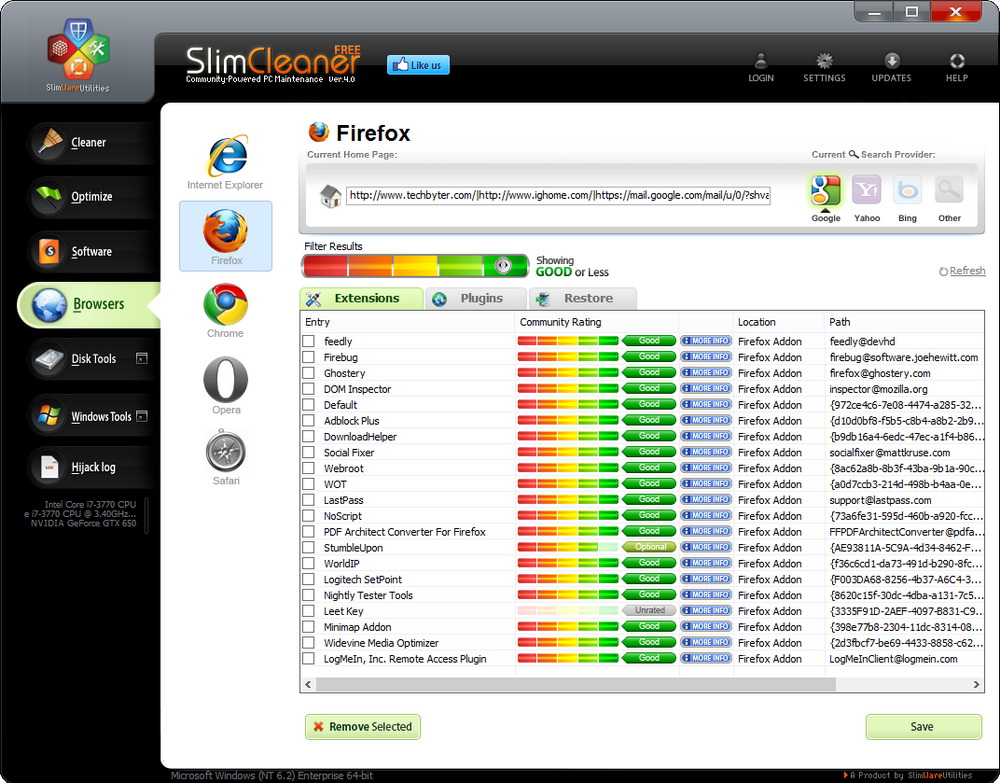1000x783 pixels.
Task: Click the SlimWare Utilities logo
Action: coord(78,55)
